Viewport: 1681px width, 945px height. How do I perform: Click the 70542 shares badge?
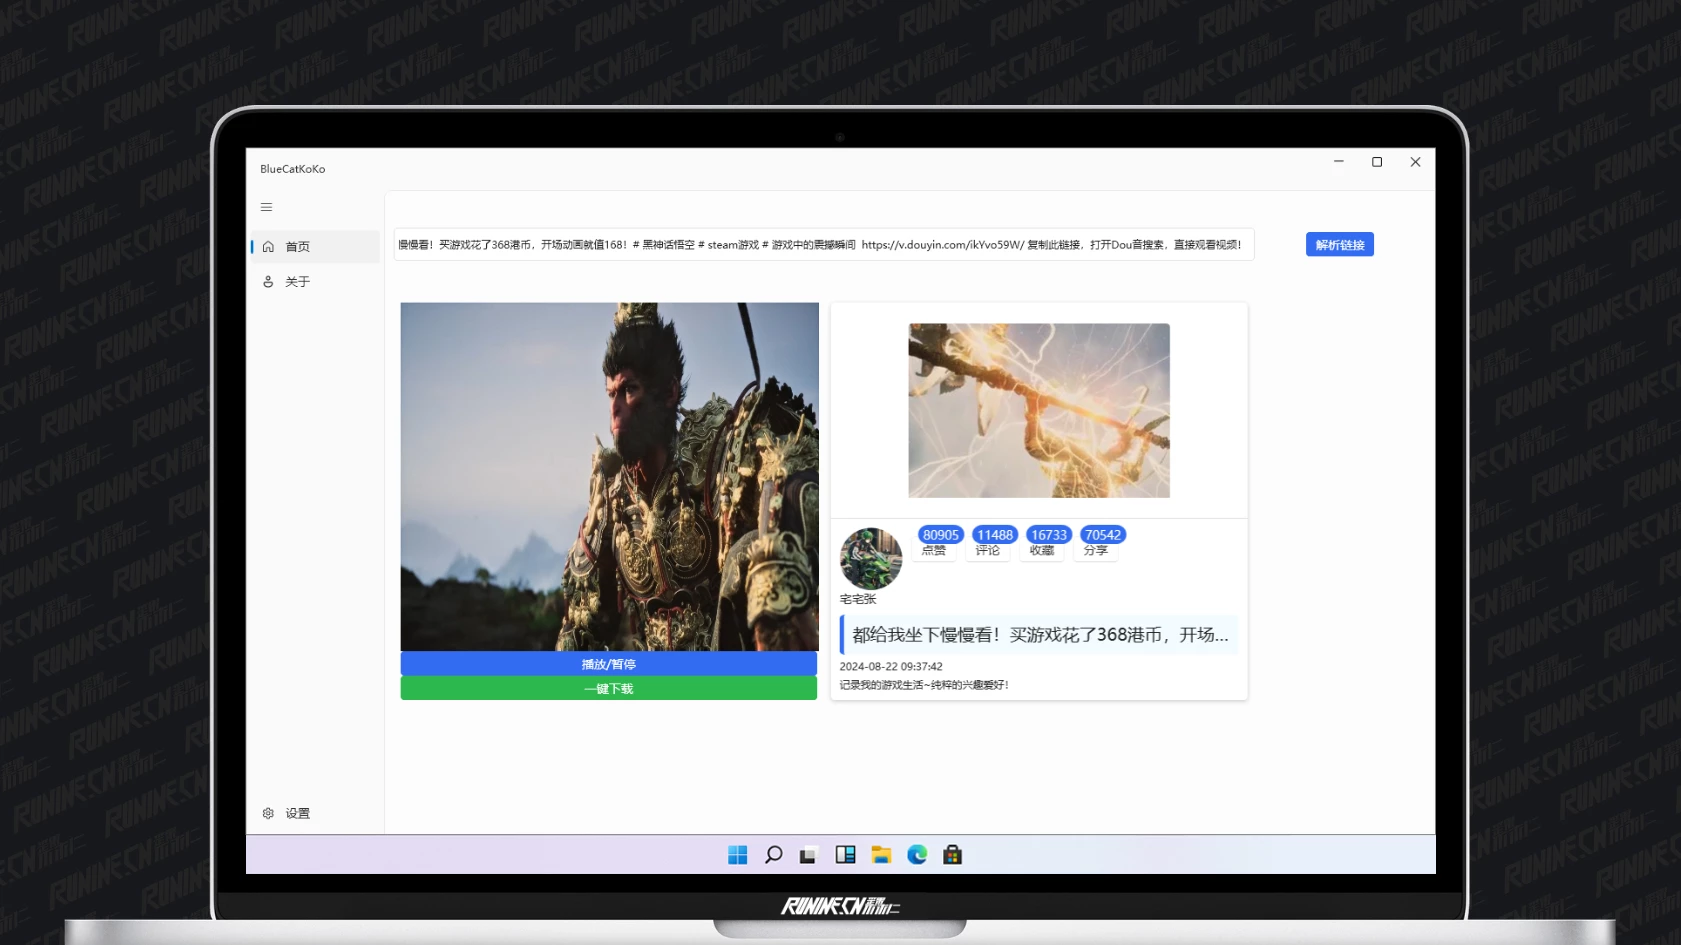(1102, 535)
